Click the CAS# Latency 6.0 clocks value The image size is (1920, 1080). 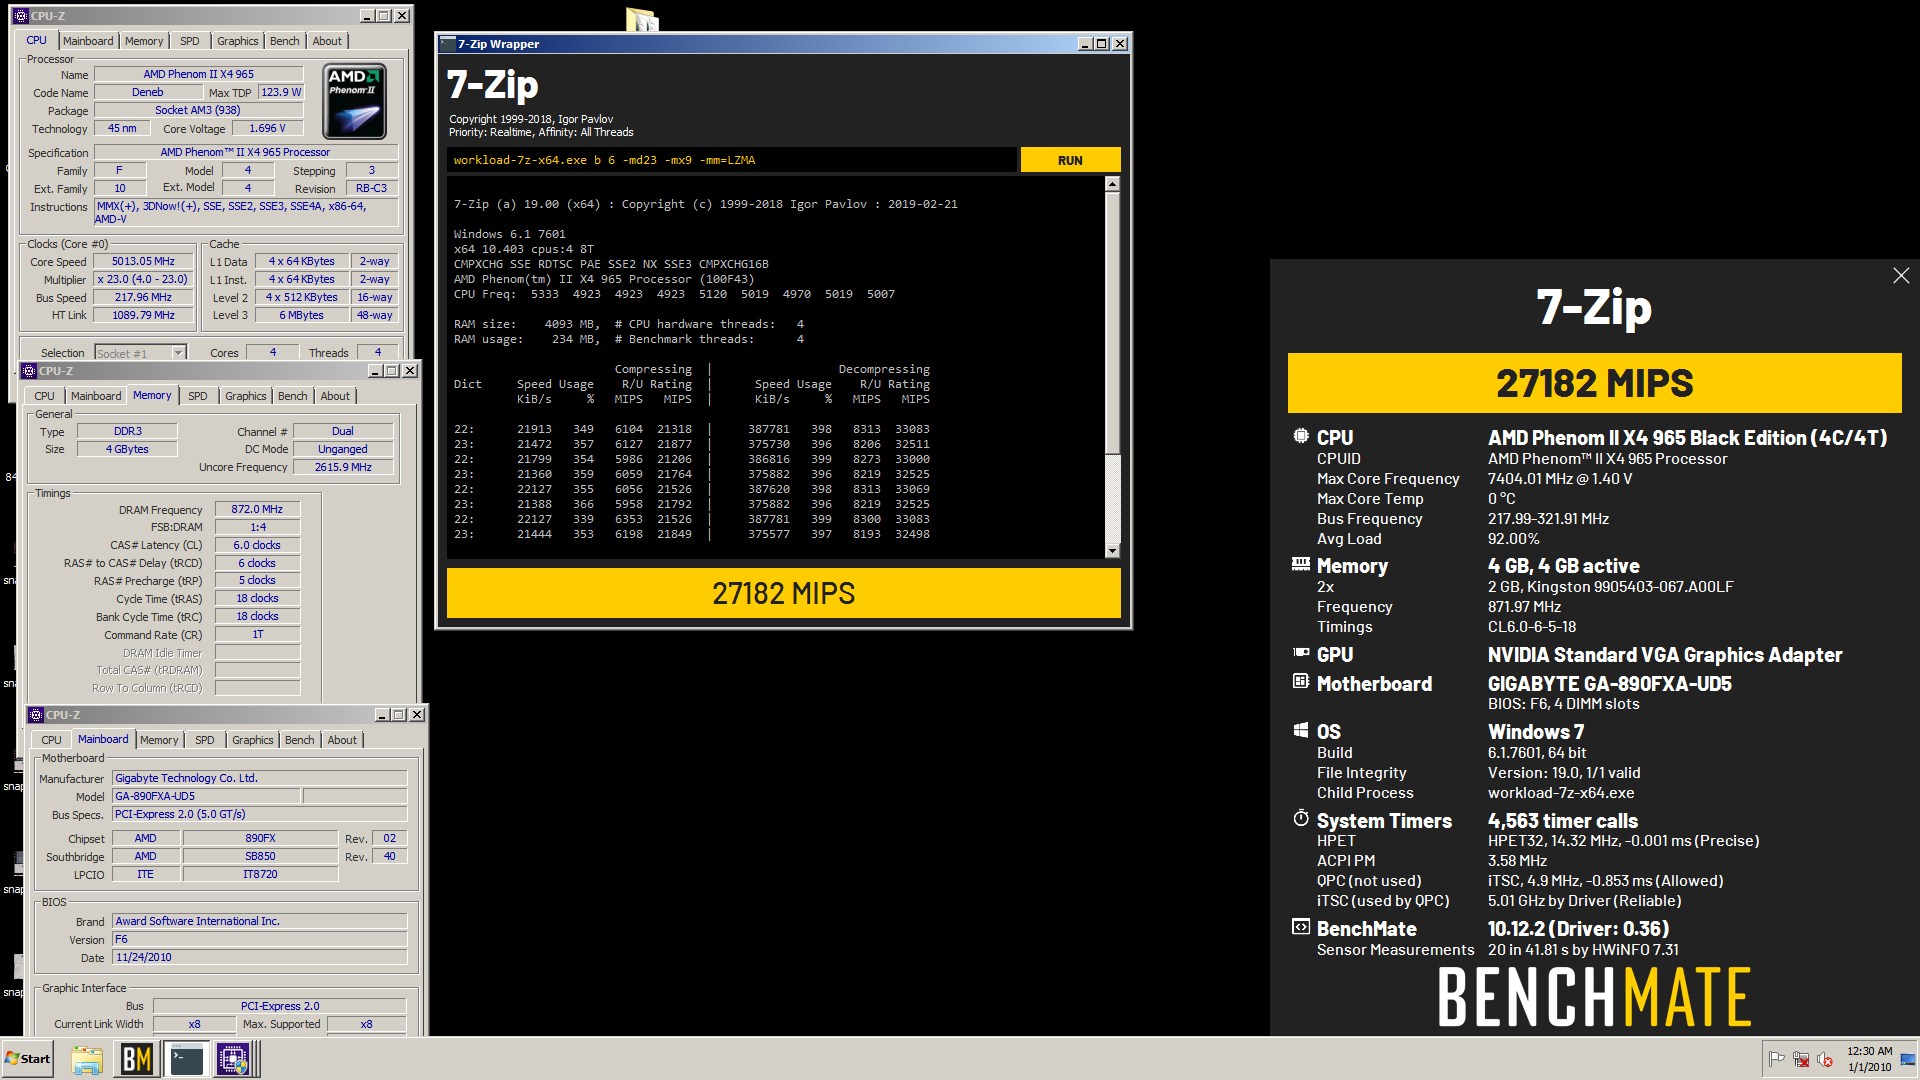(x=257, y=545)
